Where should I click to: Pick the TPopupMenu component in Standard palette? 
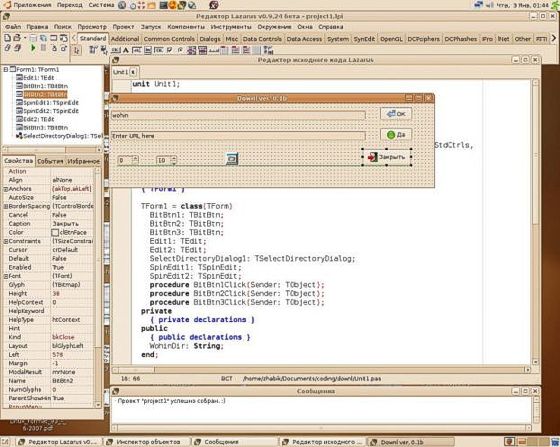(104, 50)
